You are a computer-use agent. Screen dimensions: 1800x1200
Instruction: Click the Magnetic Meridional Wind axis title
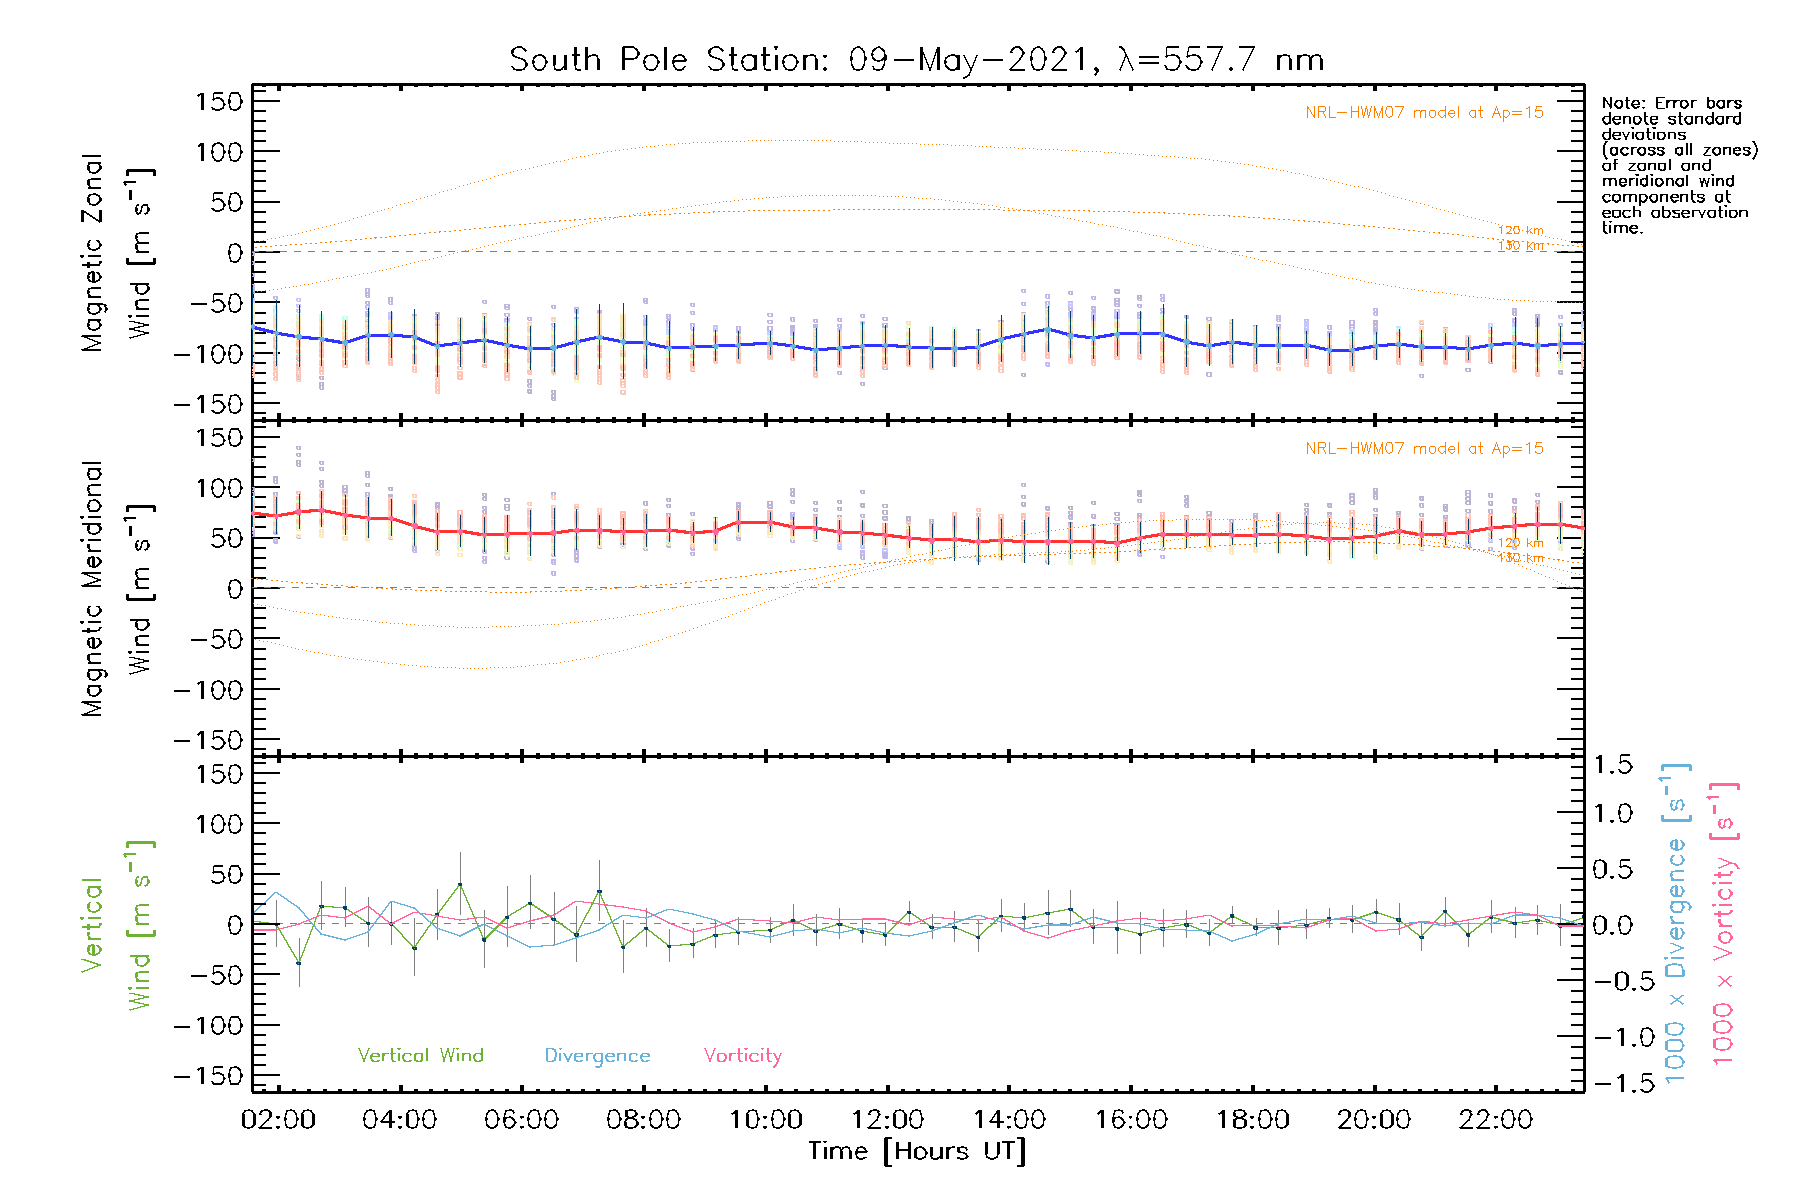(116, 589)
